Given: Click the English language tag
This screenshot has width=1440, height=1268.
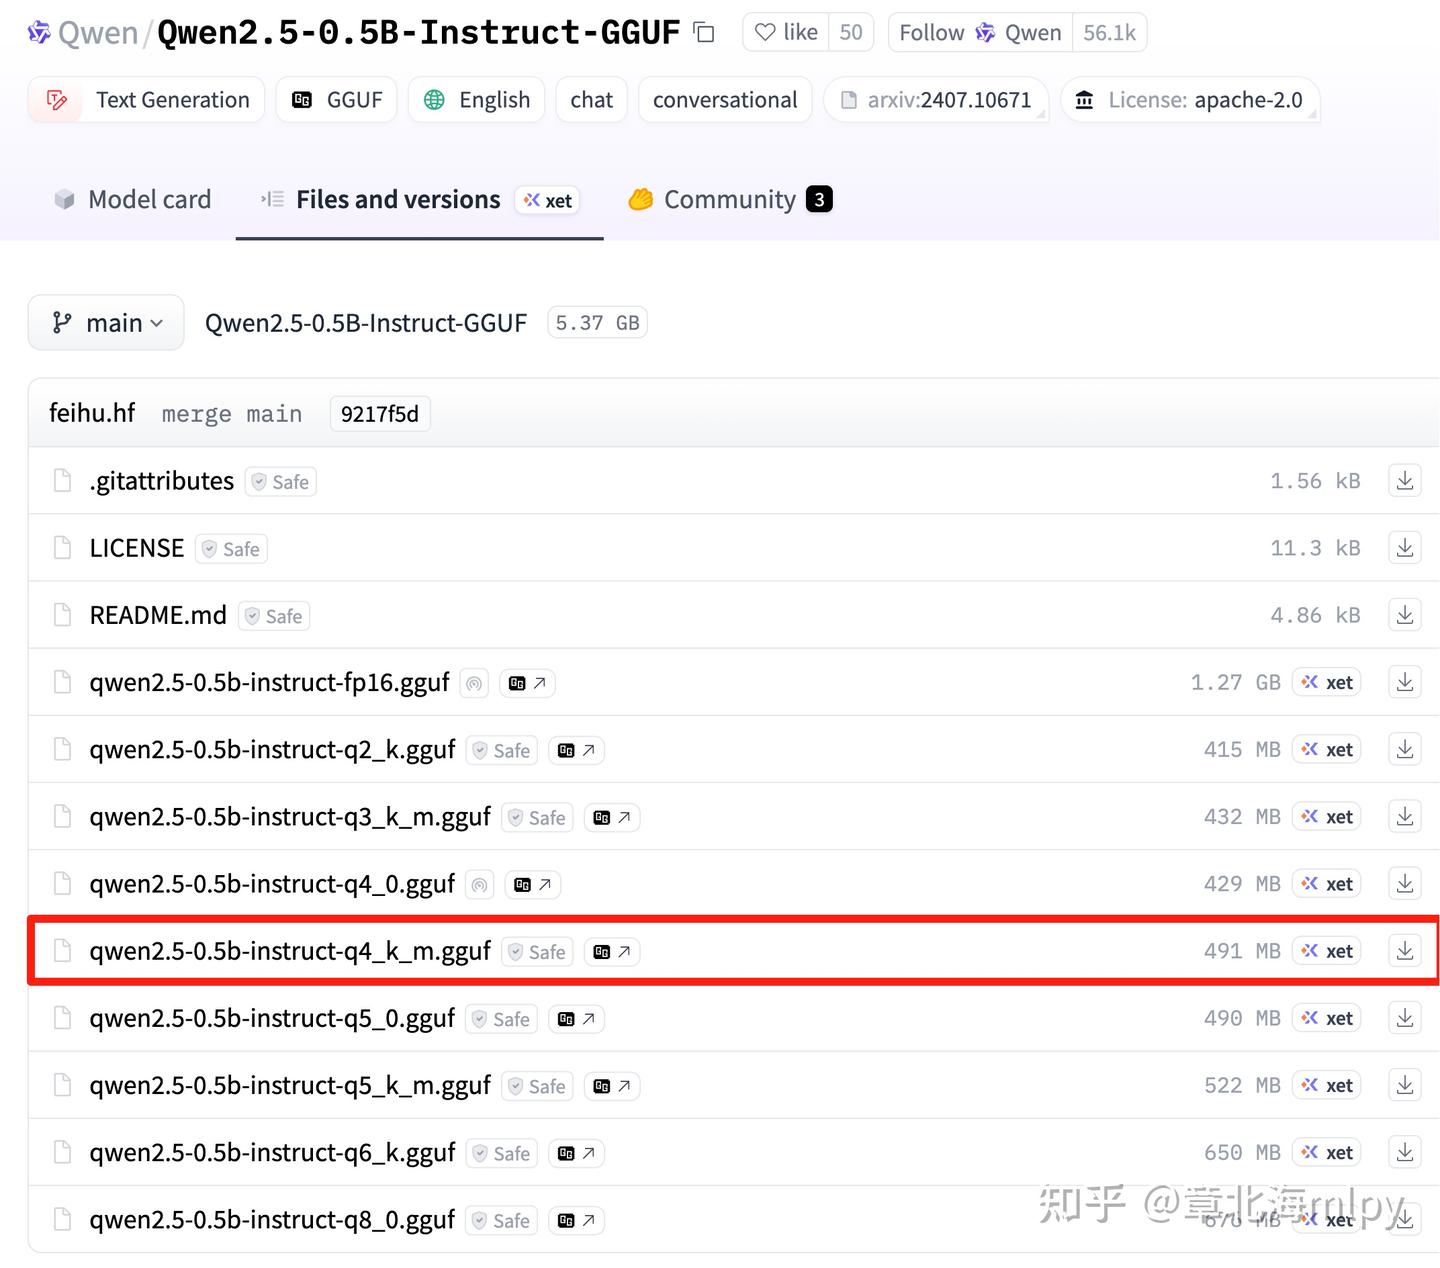Looking at the screenshot, I should pyautogui.click(x=476, y=100).
